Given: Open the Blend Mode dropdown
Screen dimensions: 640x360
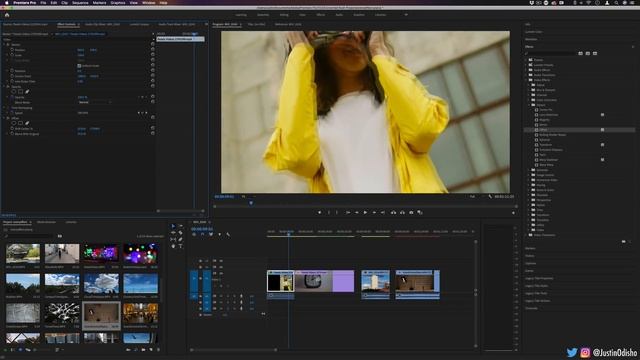Looking at the screenshot, I should [x=95, y=102].
